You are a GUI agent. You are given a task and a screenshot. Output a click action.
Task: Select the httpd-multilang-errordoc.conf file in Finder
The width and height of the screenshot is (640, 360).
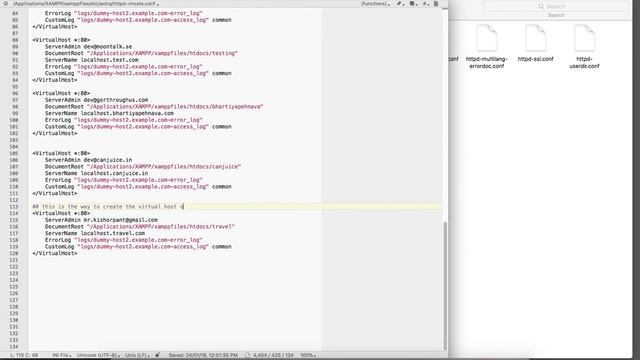click(x=487, y=47)
